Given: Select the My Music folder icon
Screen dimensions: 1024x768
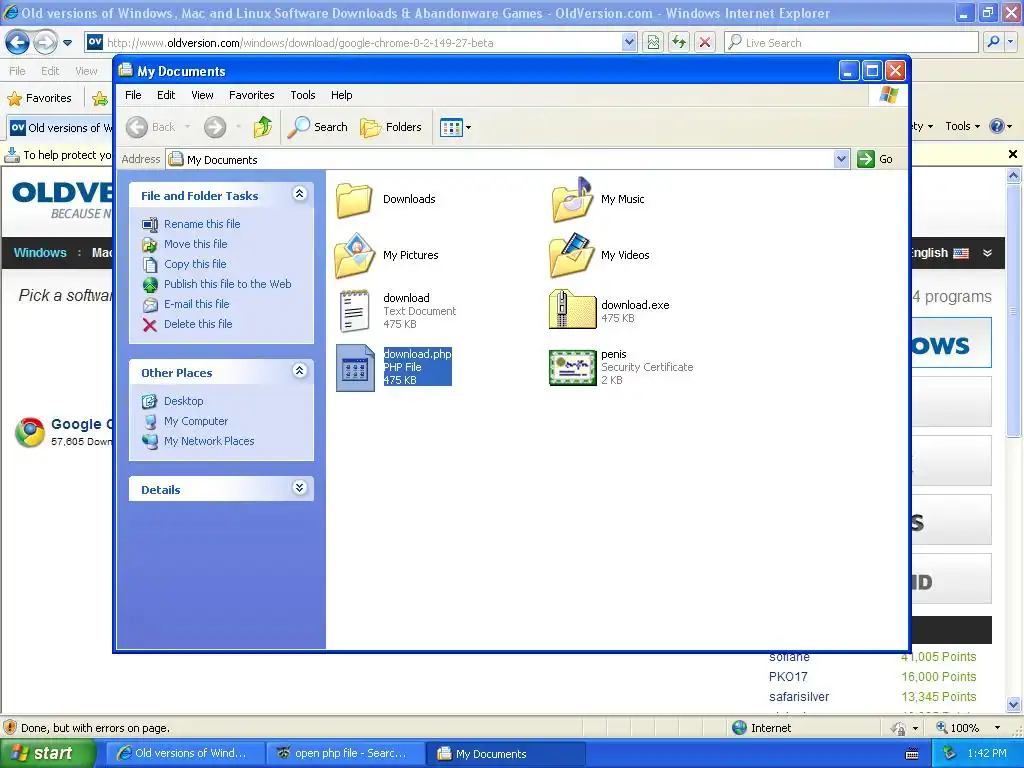Looking at the screenshot, I should (572, 199).
